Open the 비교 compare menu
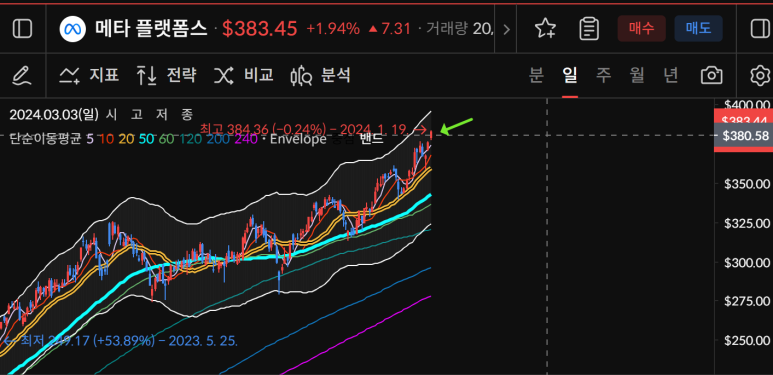Image resolution: width=773 pixels, height=375 pixels. [244, 75]
